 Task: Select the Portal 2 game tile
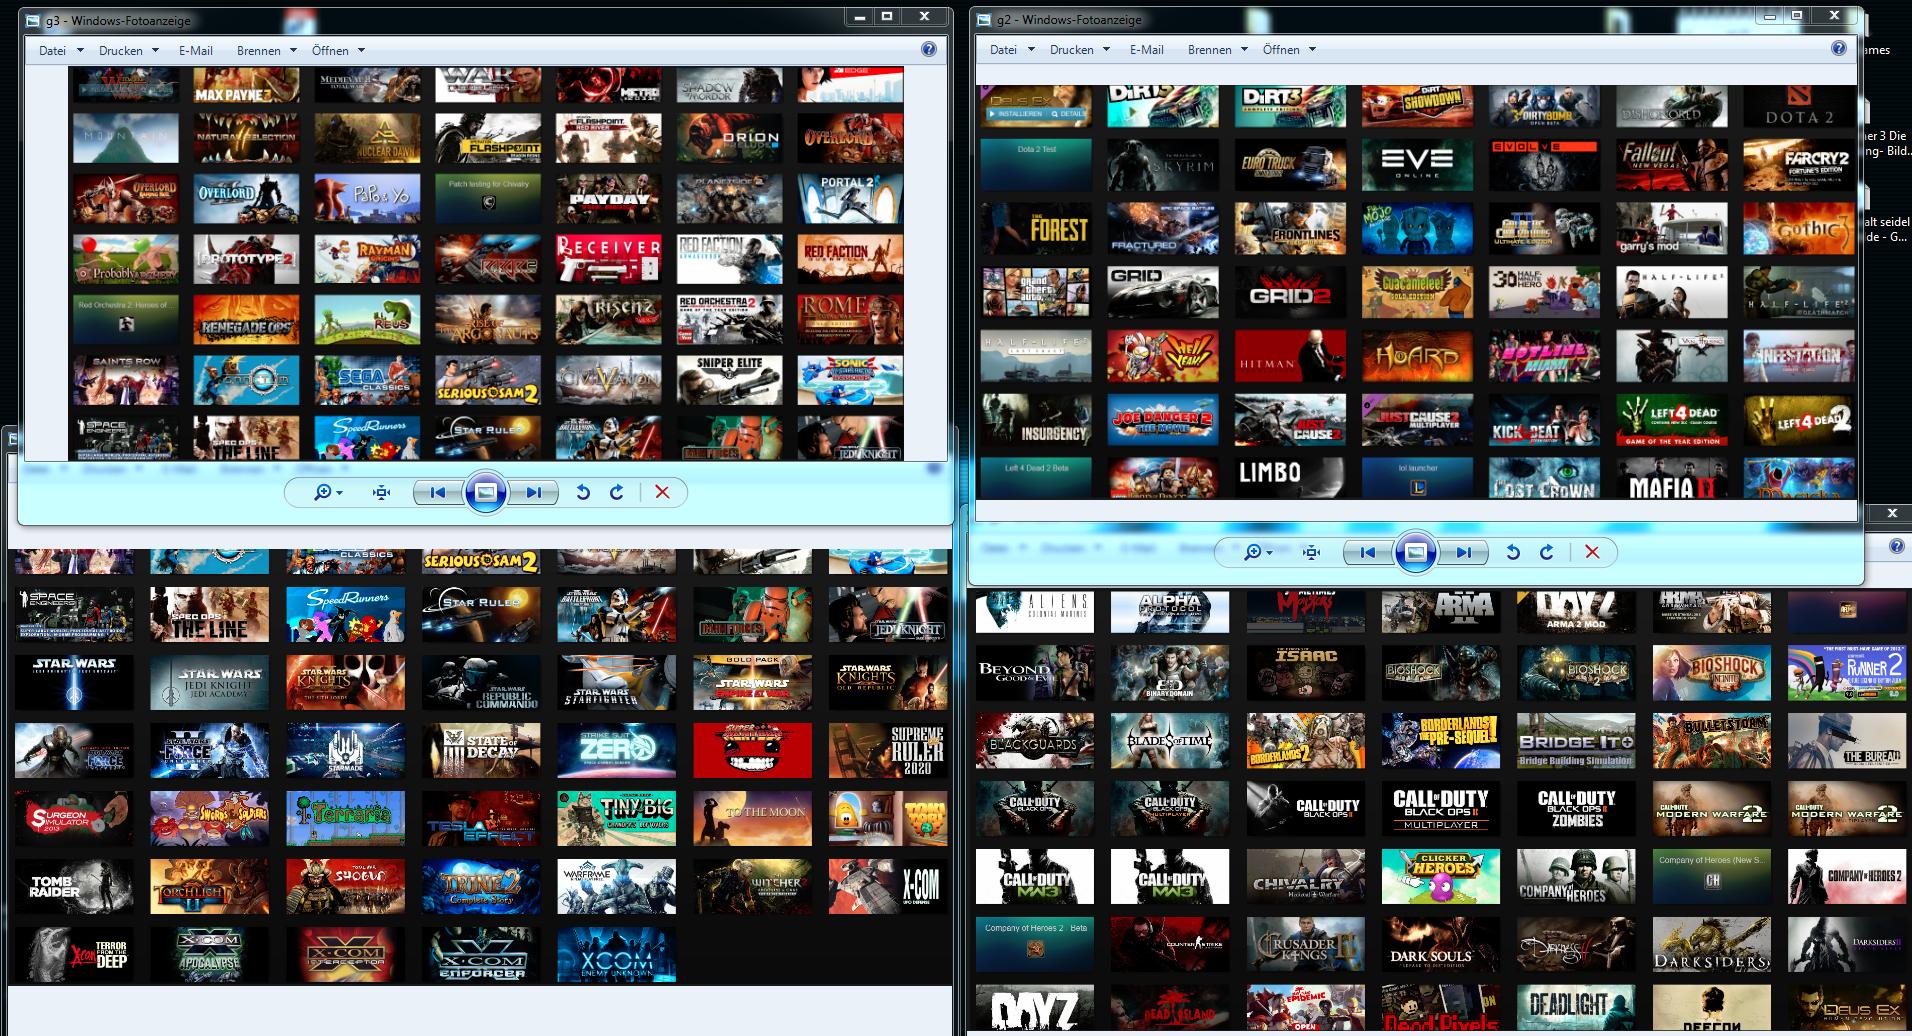click(x=850, y=199)
